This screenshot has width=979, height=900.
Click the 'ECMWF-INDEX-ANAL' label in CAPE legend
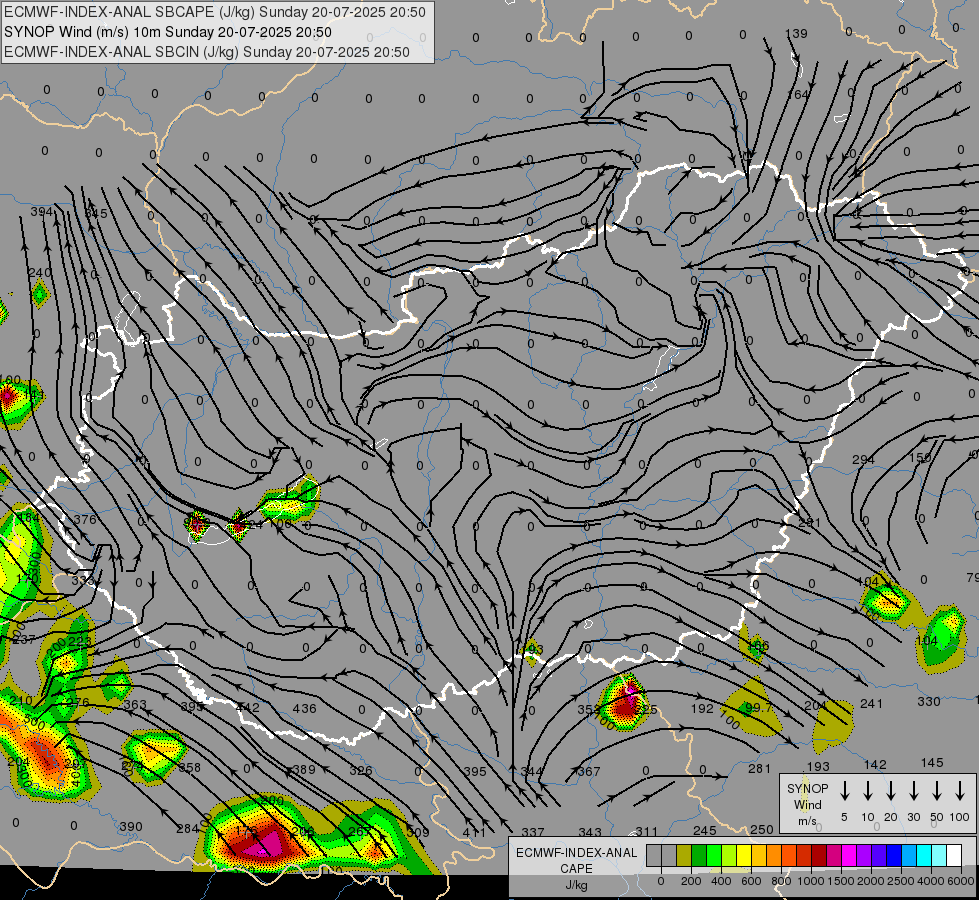pyautogui.click(x=576, y=853)
